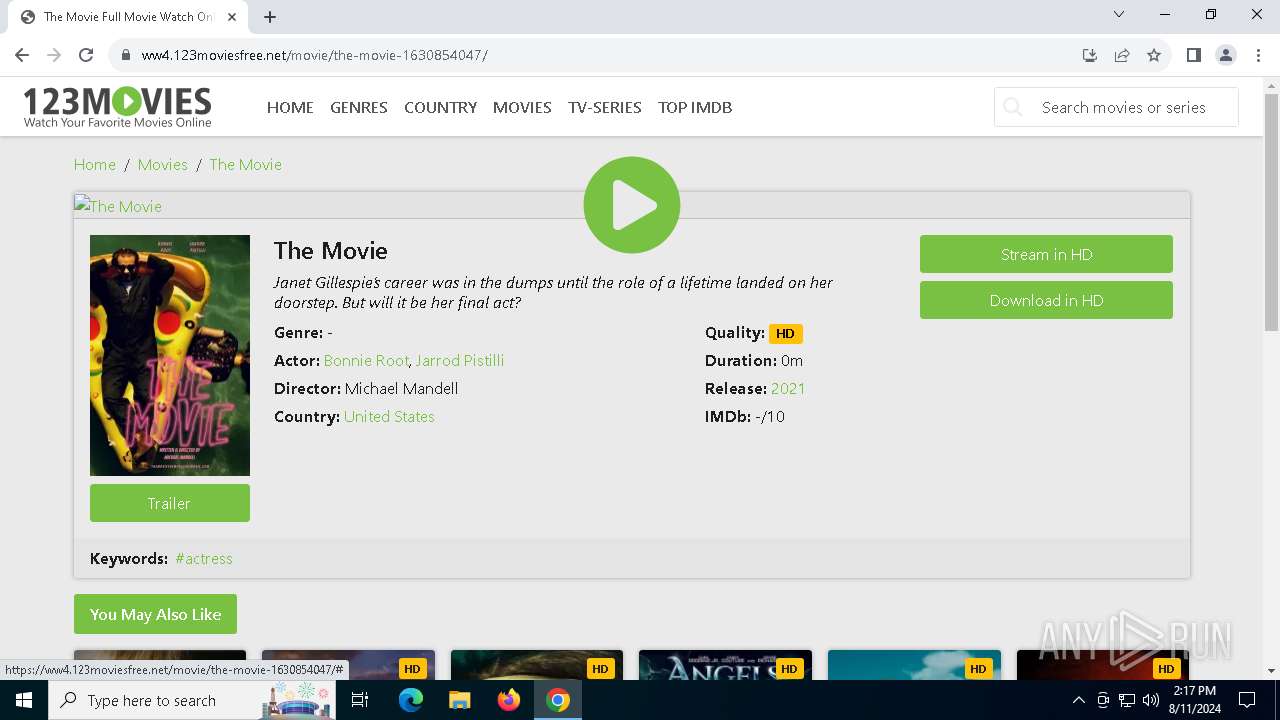Image resolution: width=1280 pixels, height=720 pixels.
Task: Open the TOP IMDB page
Action: click(695, 107)
